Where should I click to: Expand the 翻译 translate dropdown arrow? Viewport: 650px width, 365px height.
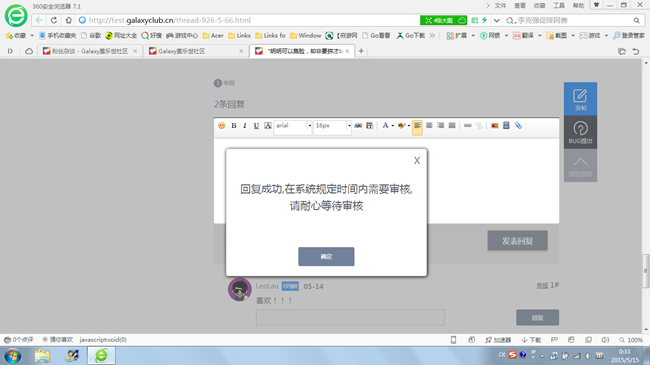[x=540, y=36]
